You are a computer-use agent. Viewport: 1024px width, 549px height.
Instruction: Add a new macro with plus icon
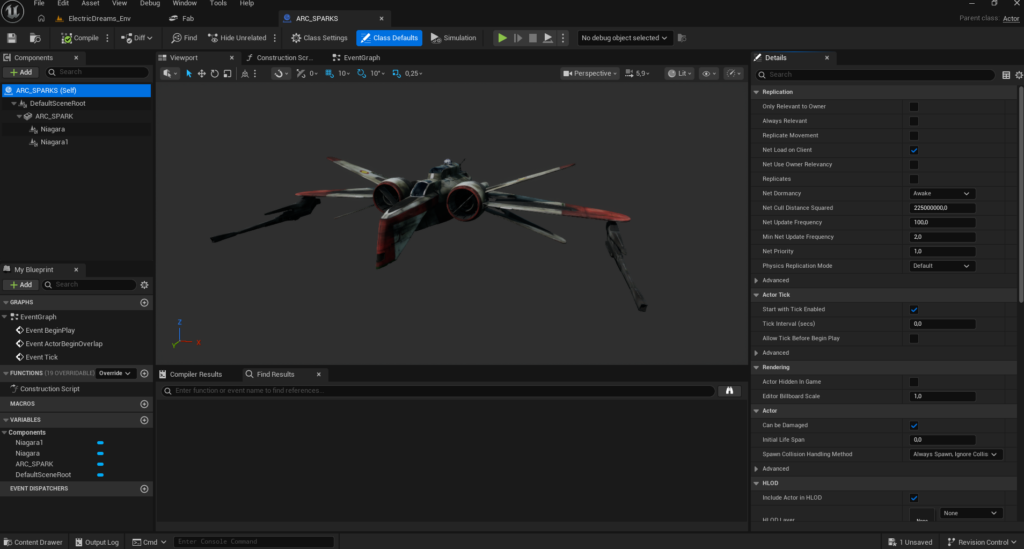144,404
